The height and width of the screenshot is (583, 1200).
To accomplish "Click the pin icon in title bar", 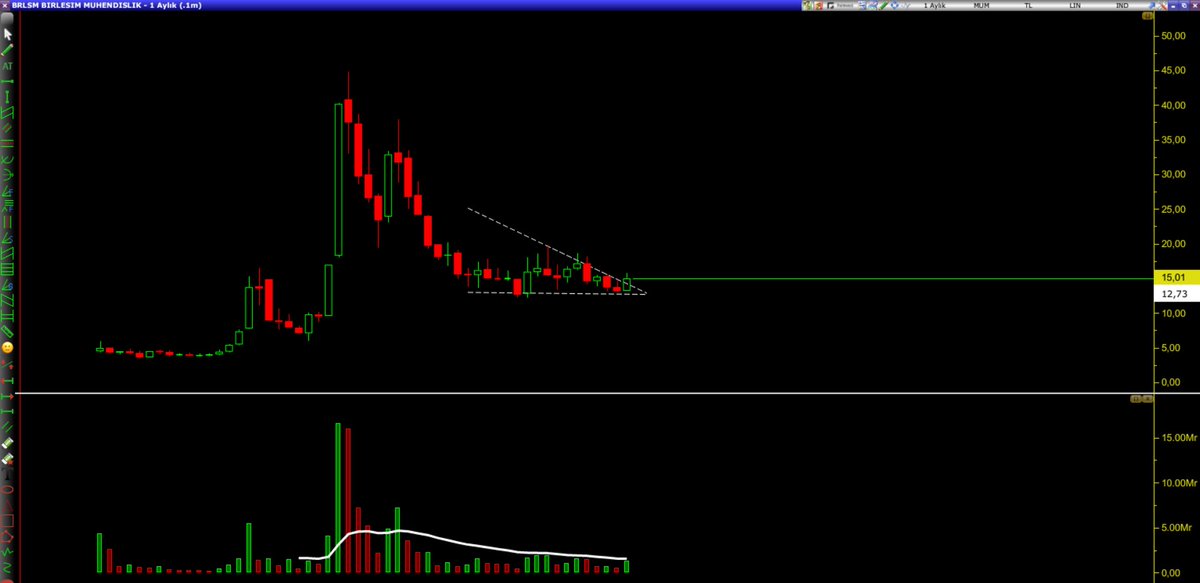I will [x=1152, y=6].
